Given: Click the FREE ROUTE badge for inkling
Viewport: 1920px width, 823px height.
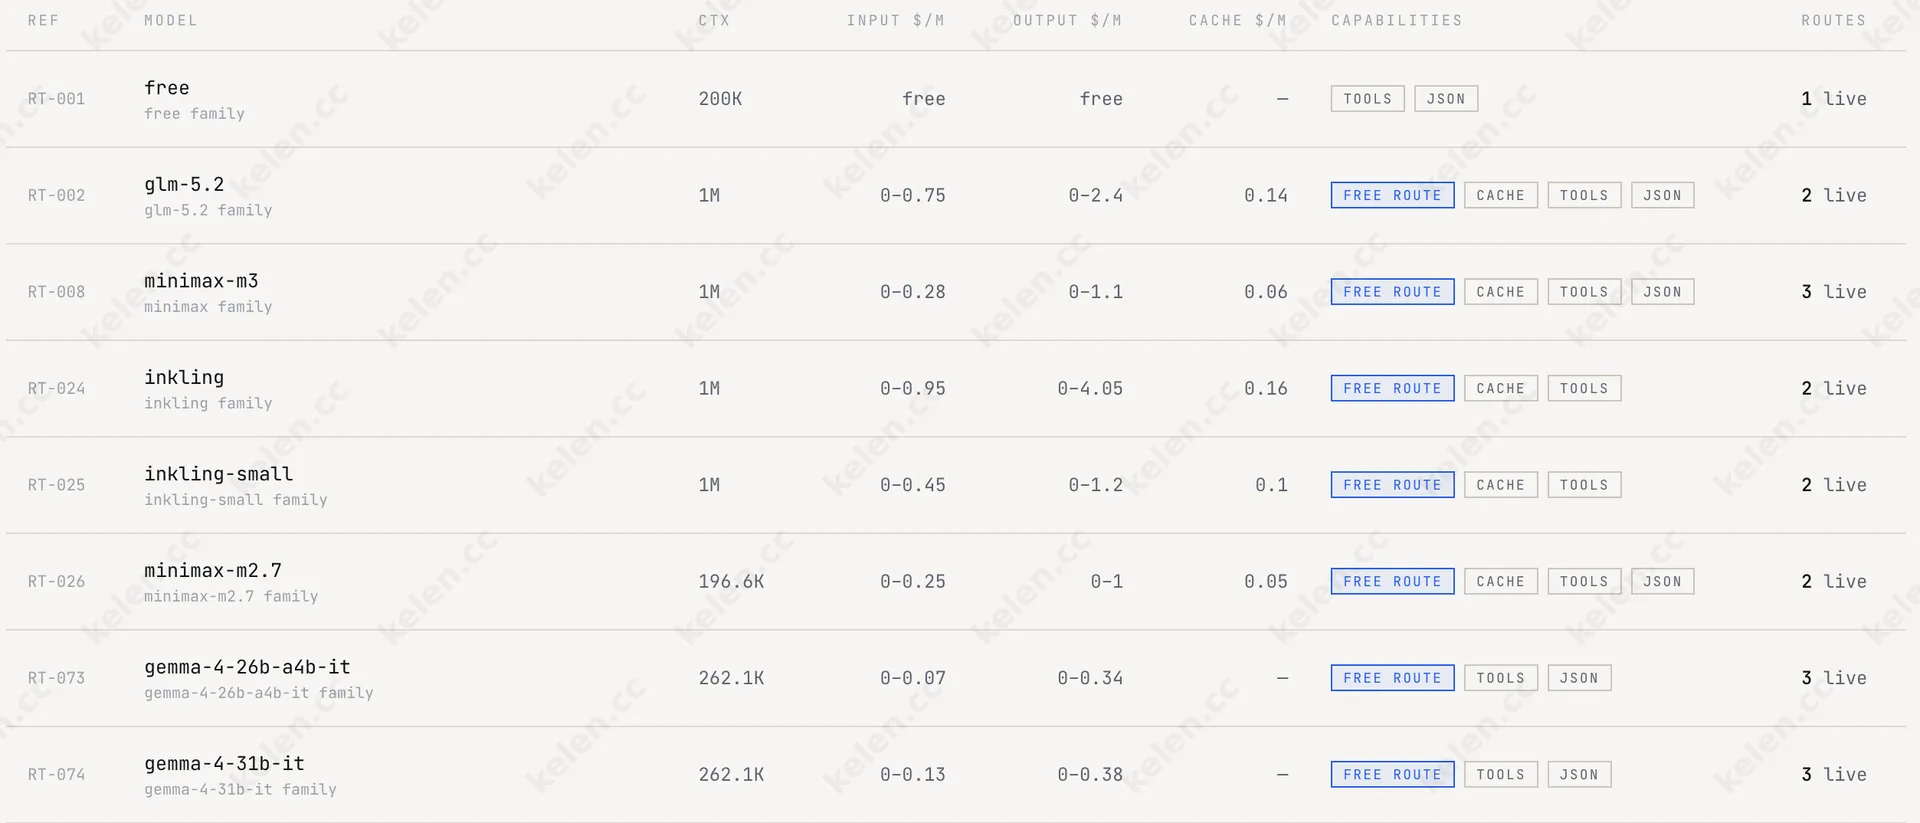Looking at the screenshot, I should click(1392, 388).
